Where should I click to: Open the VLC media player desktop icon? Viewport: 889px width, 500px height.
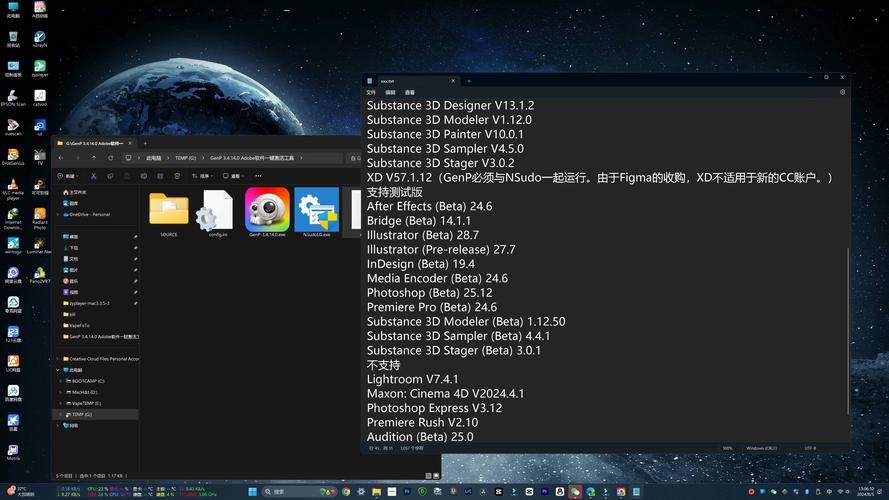13,189
